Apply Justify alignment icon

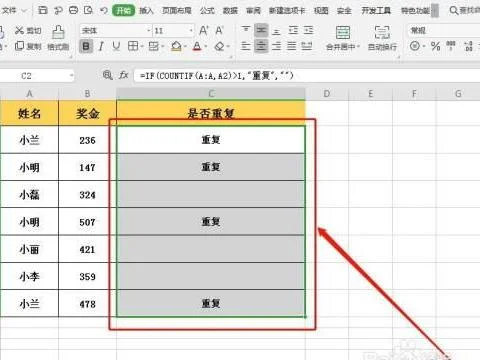pyautogui.click(x=292, y=46)
